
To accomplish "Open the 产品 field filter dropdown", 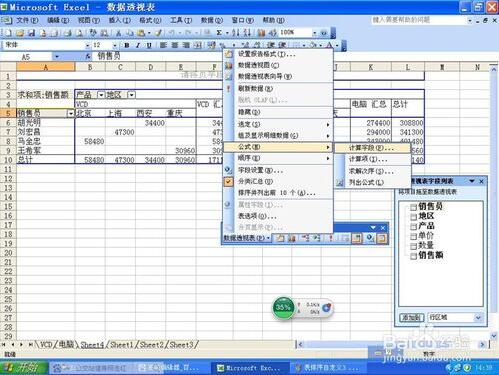I will pyautogui.click(x=101, y=95).
